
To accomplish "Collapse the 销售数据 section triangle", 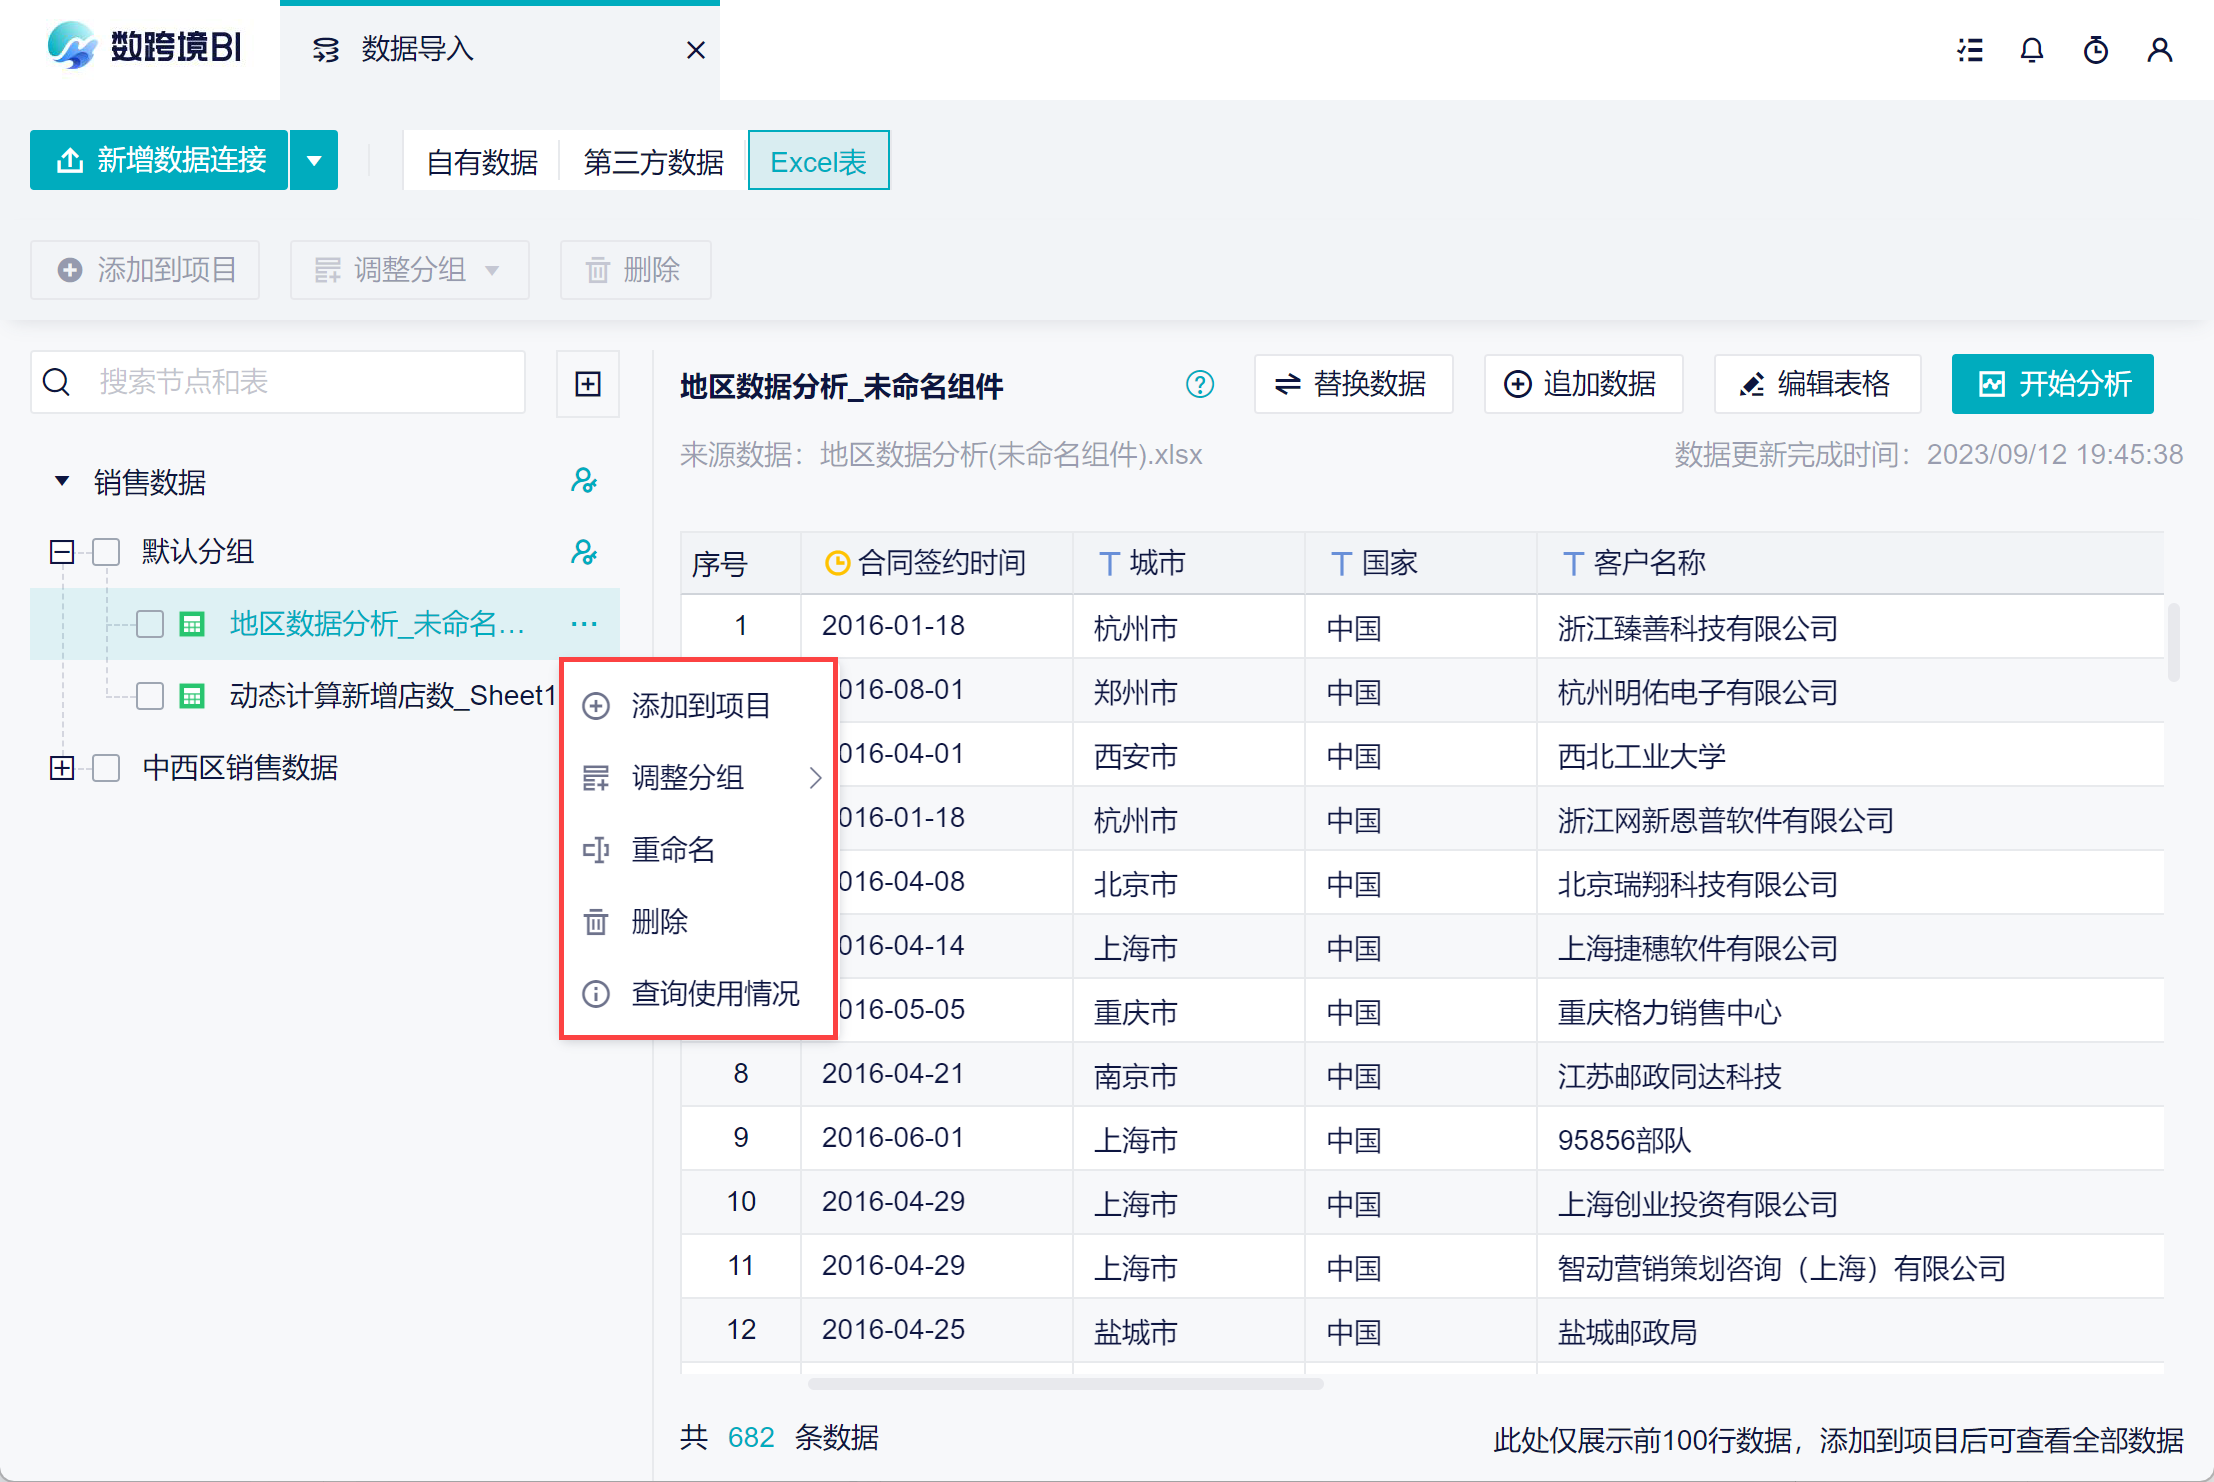I will (x=62, y=481).
